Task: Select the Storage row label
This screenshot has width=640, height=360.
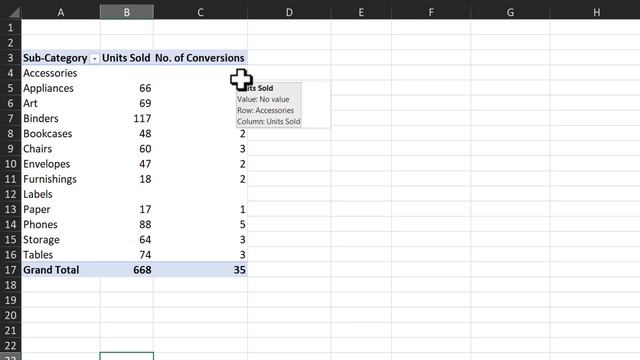Action: 41,240
